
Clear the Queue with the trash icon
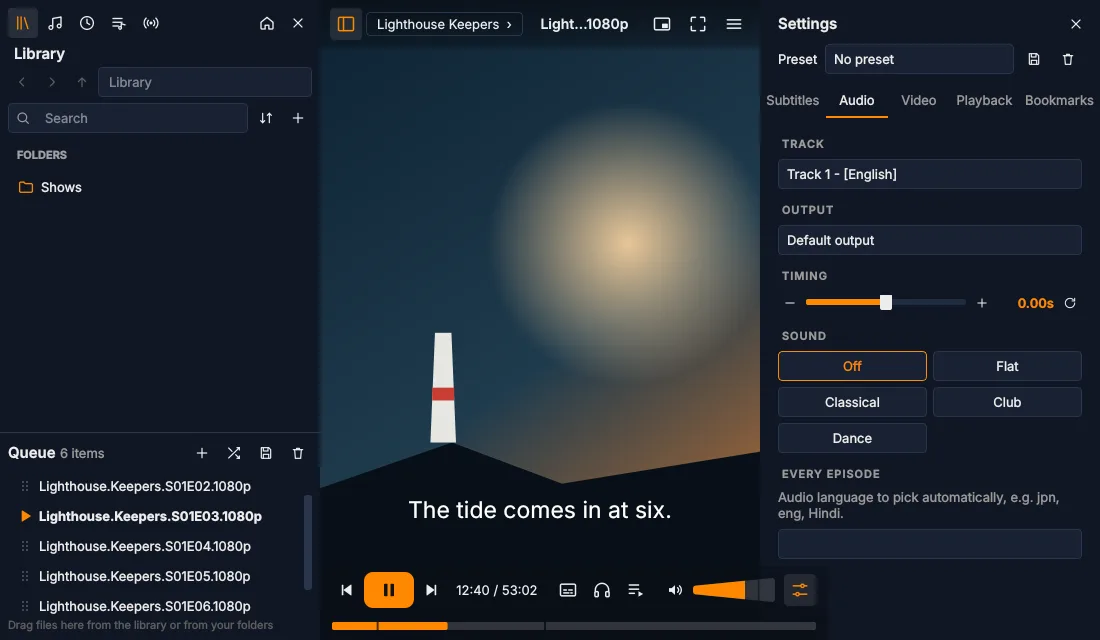[x=298, y=453]
